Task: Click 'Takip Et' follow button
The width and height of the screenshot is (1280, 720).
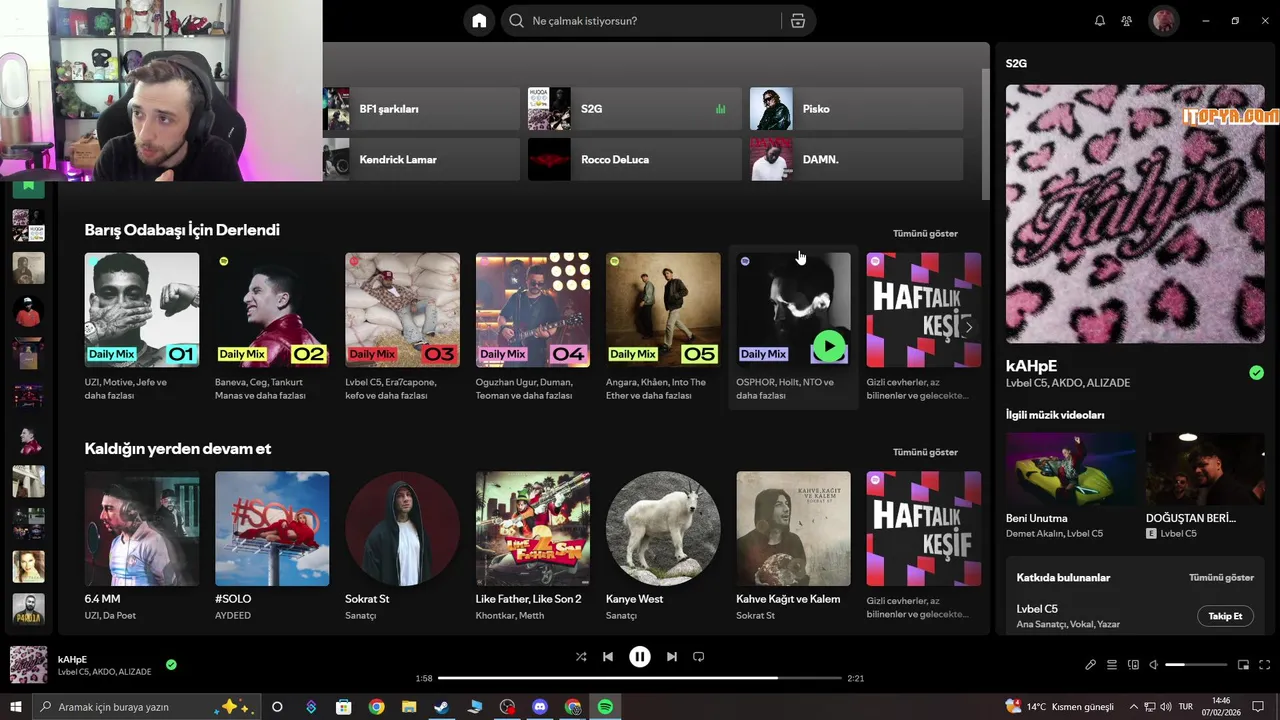Action: 1225,616
